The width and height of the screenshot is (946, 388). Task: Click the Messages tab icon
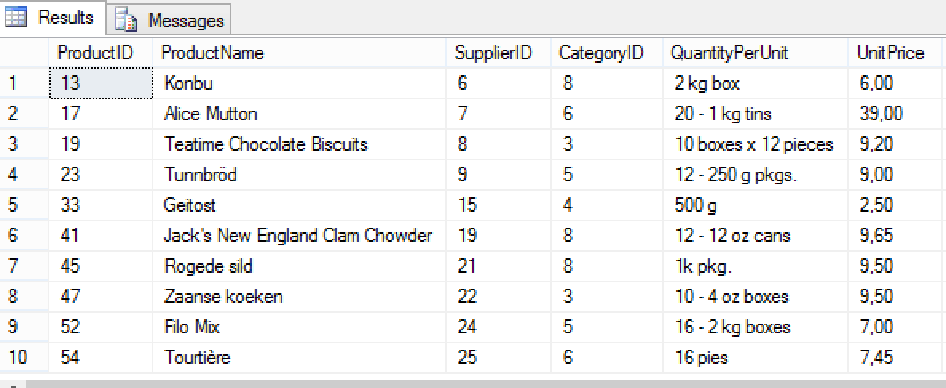tap(127, 21)
